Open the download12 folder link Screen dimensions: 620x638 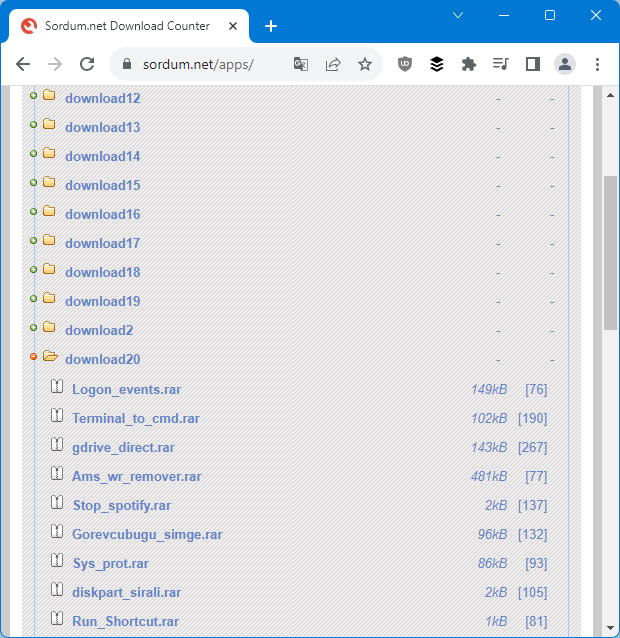pyautogui.click(x=103, y=98)
